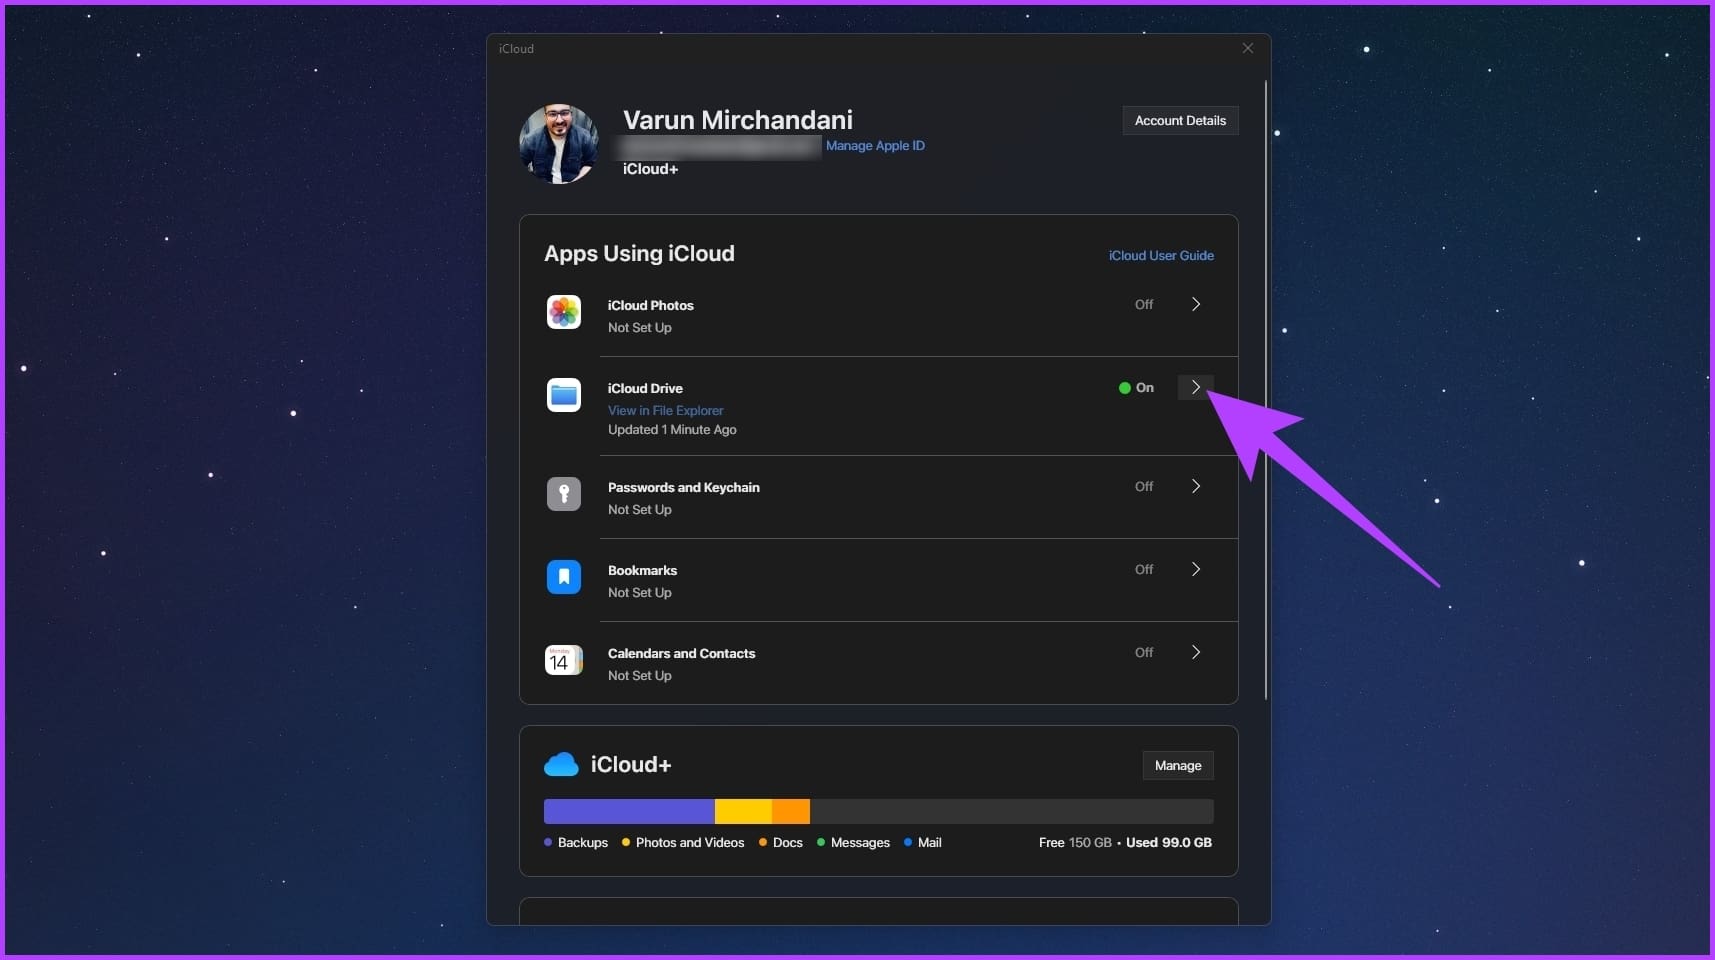Click the Used 99.0 GB text
1715x960 pixels.
[1169, 842]
